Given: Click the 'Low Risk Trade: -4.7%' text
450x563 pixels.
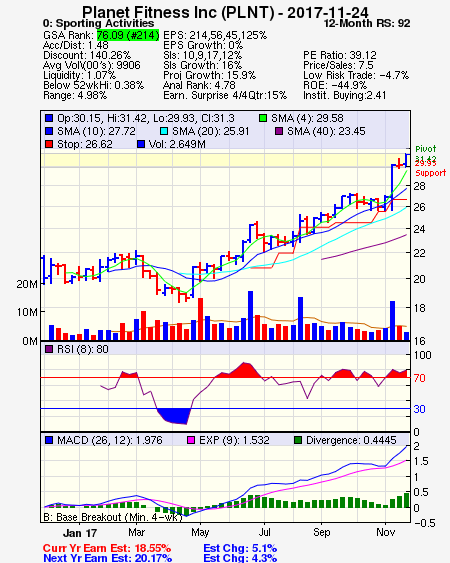Looking at the screenshot, I should tap(356, 75).
